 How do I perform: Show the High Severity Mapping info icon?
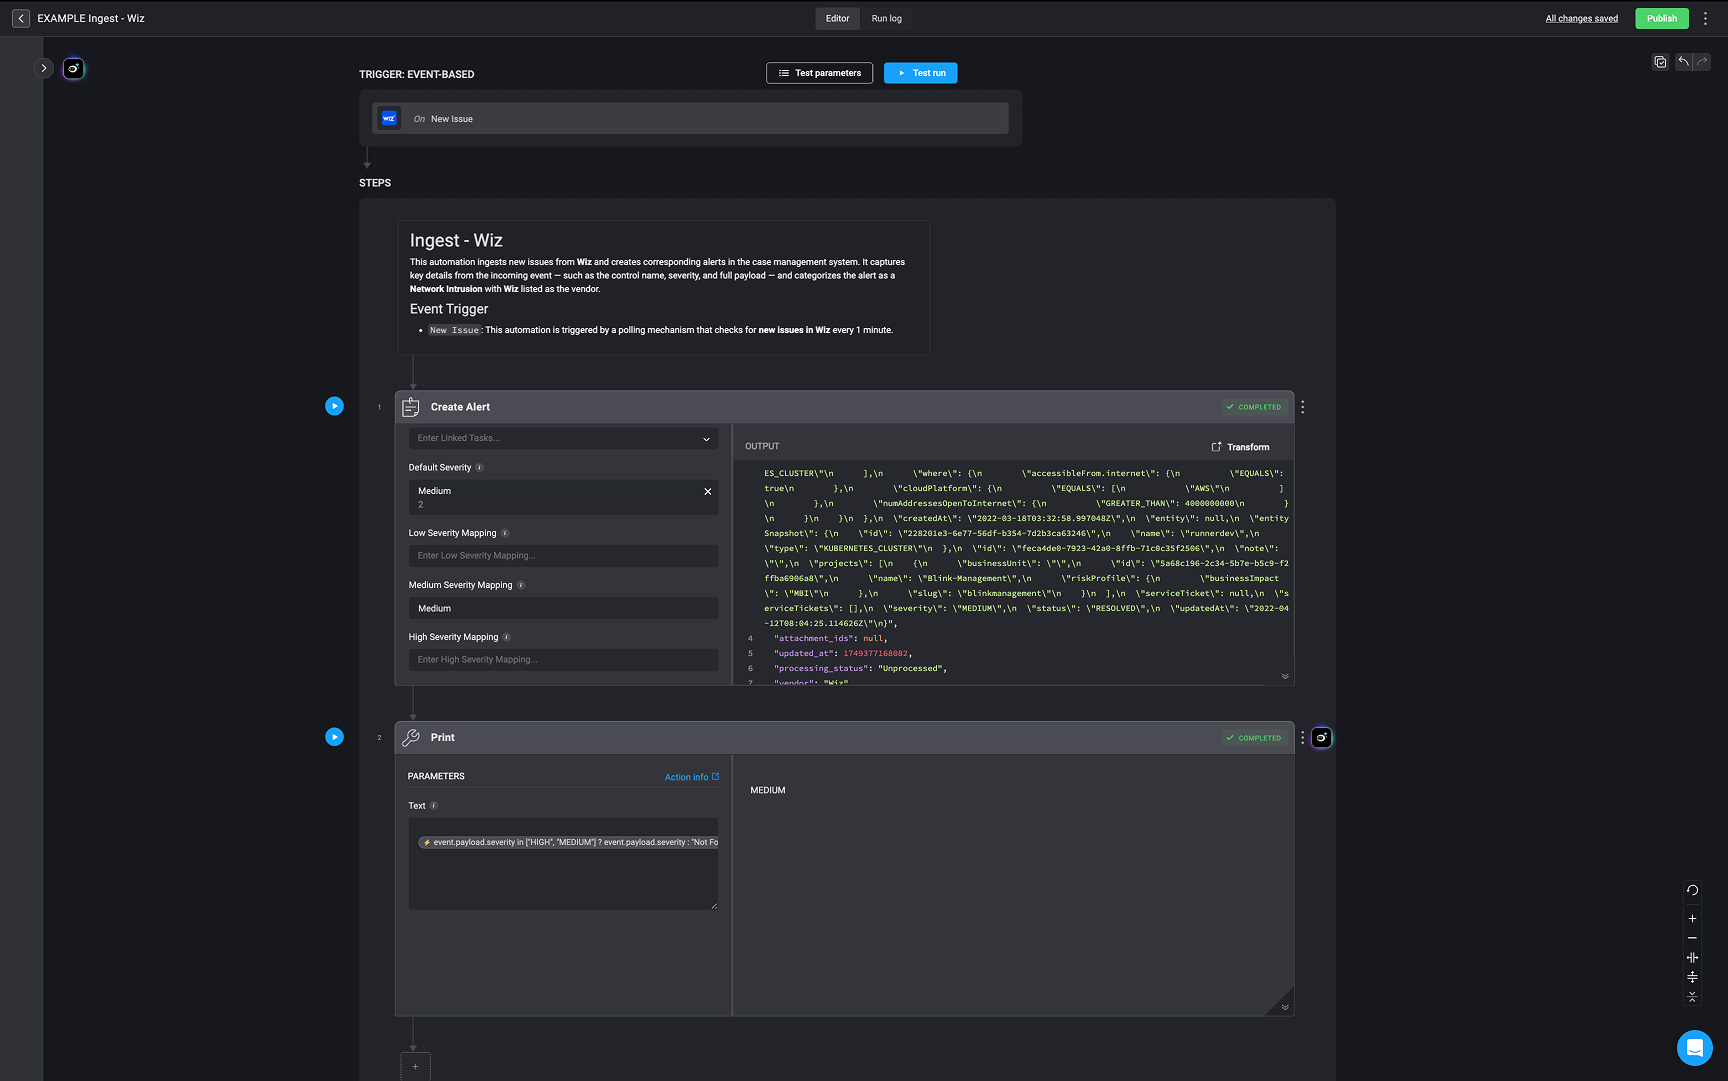point(506,637)
